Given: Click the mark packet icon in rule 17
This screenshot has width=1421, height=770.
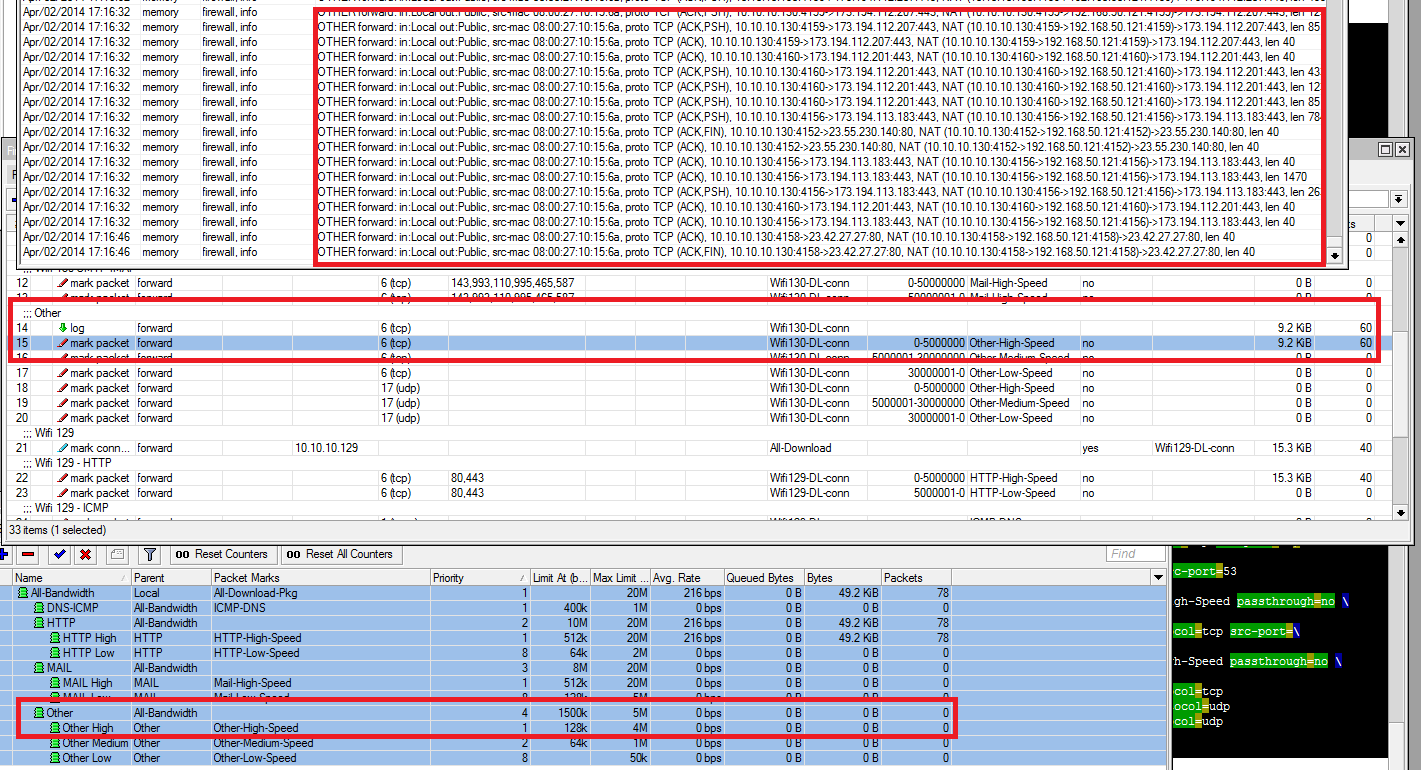Looking at the screenshot, I should [x=63, y=373].
